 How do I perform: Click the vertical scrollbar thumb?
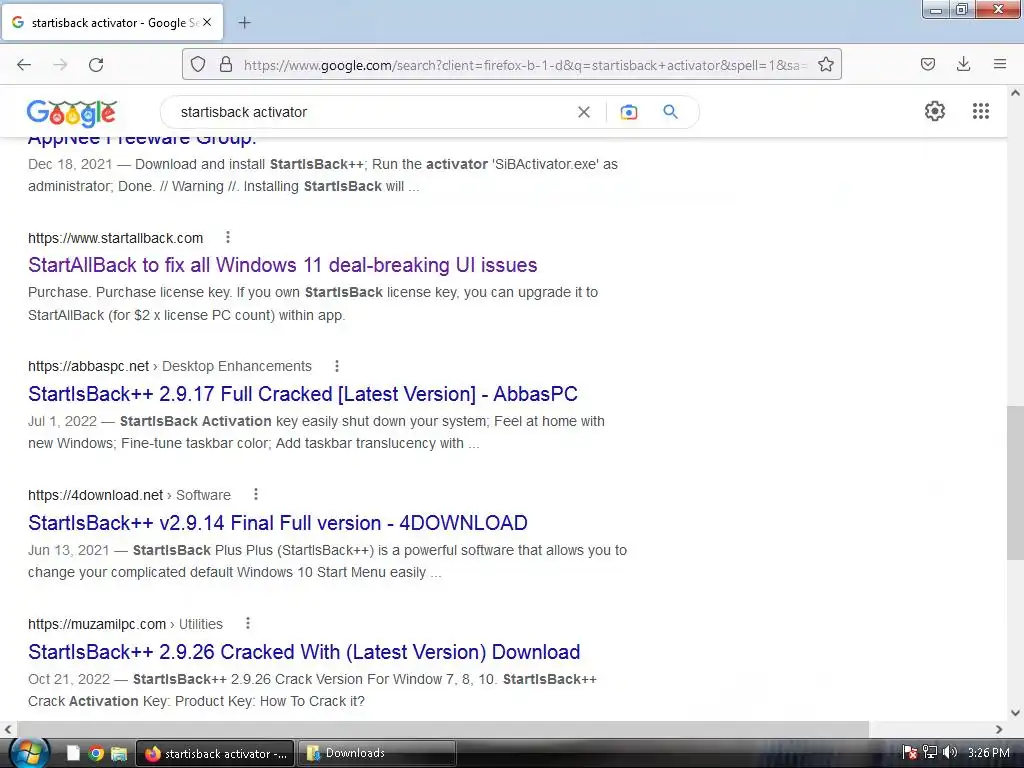(x=1015, y=482)
